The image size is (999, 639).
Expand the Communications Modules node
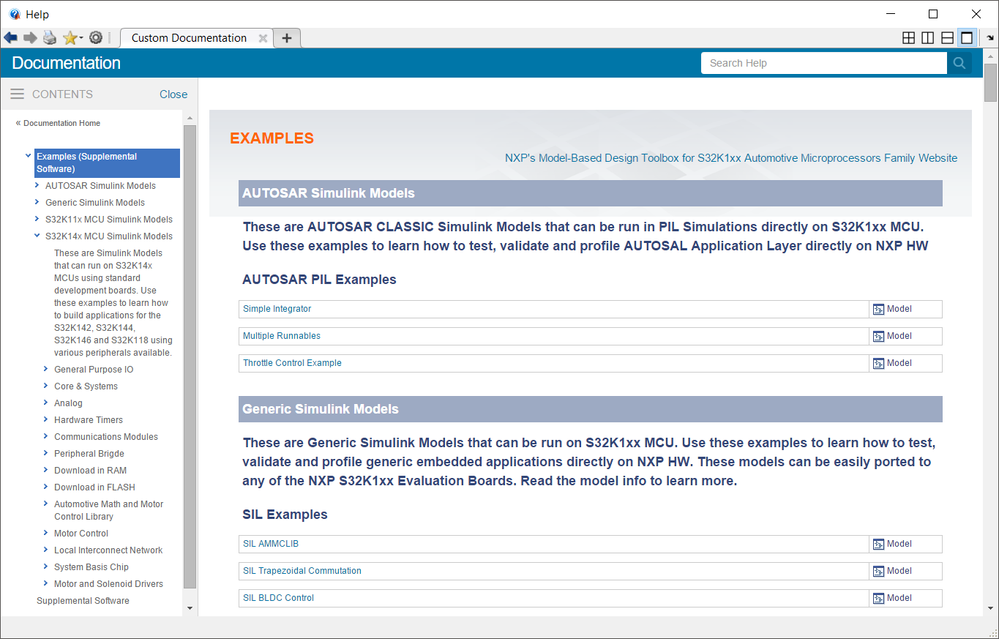tap(46, 436)
